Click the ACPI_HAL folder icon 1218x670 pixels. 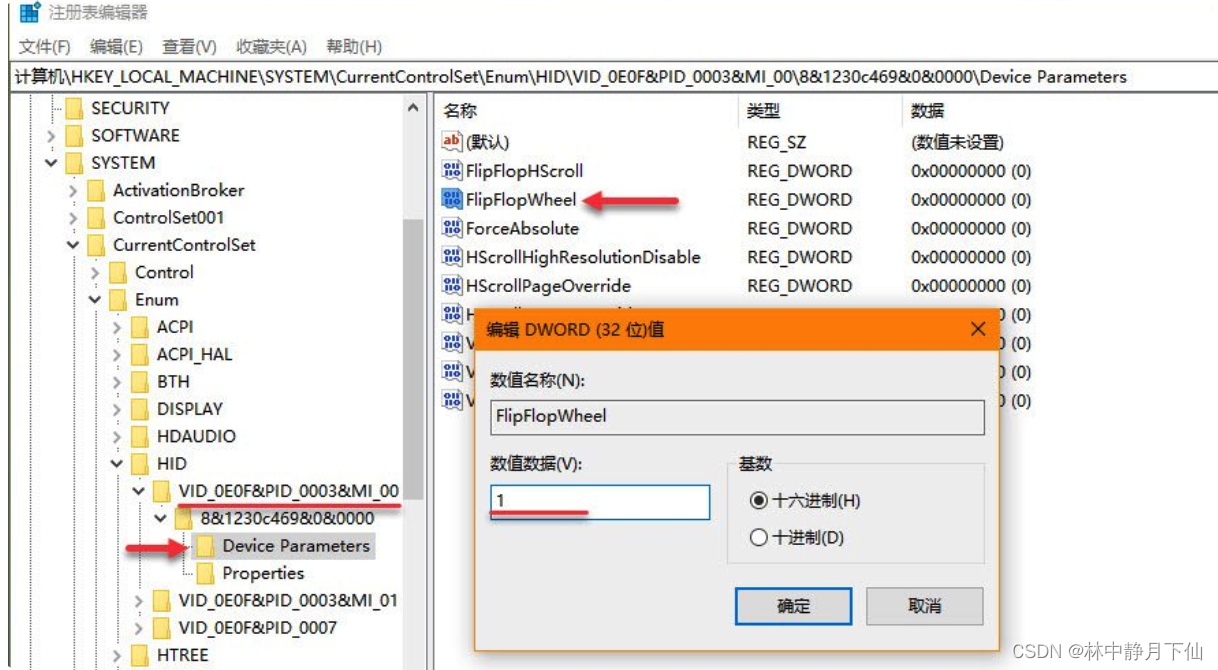(x=140, y=354)
